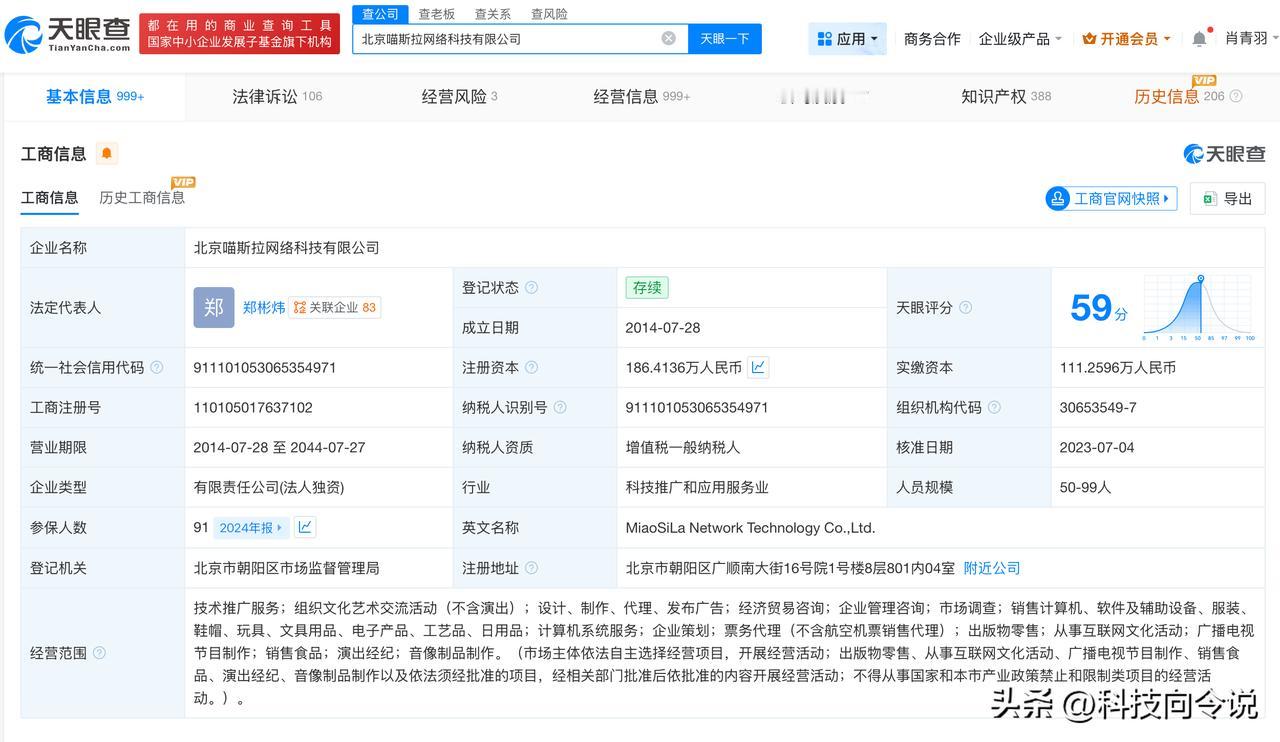1280x742 pixels.
Task: Open the 经营风险 tab
Action: [459, 97]
